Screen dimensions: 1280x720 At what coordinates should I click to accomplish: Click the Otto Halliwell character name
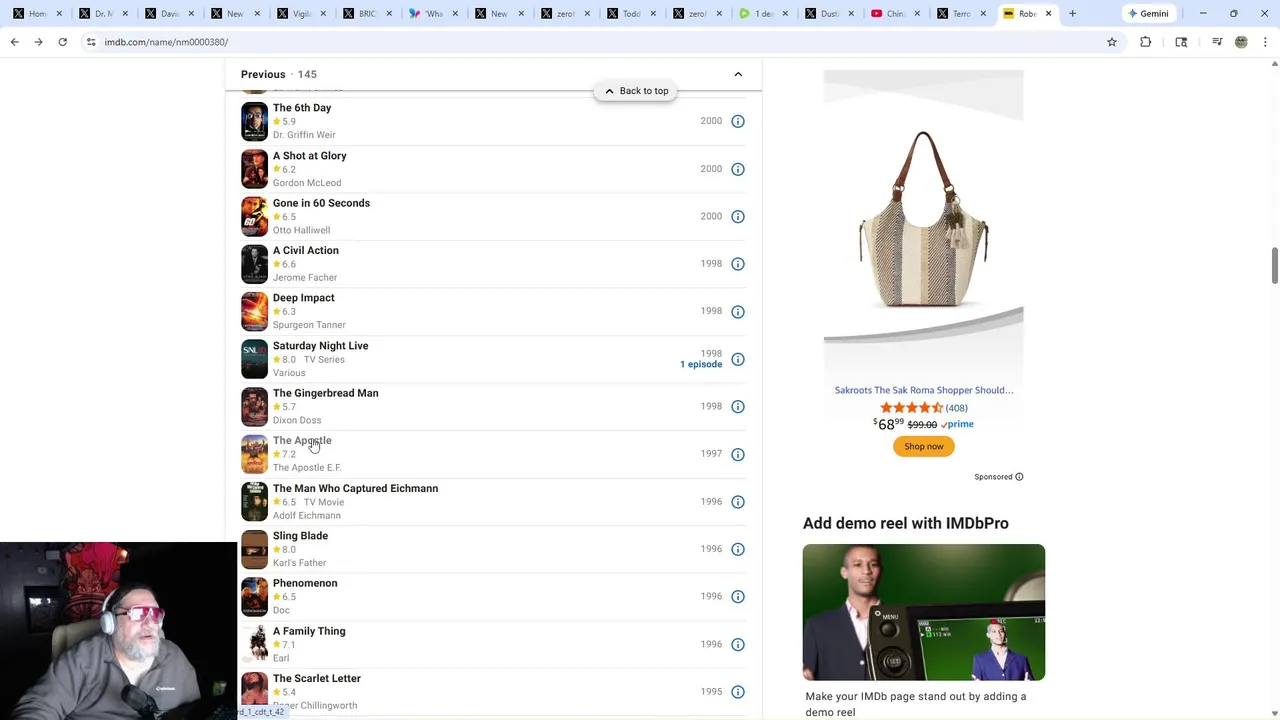(x=301, y=230)
